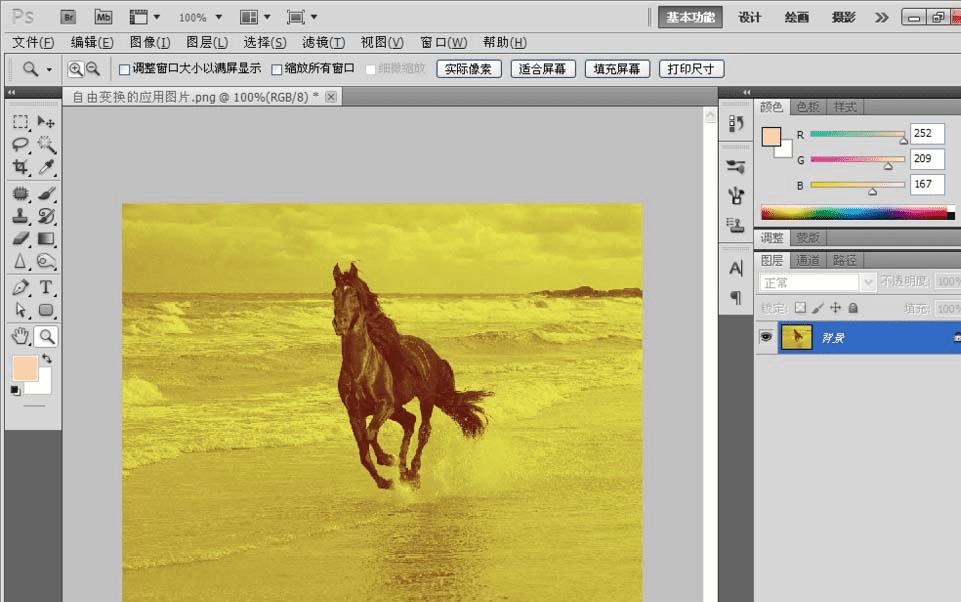Select the Clone Stamp tool
The width and height of the screenshot is (961, 602).
[x=20, y=216]
